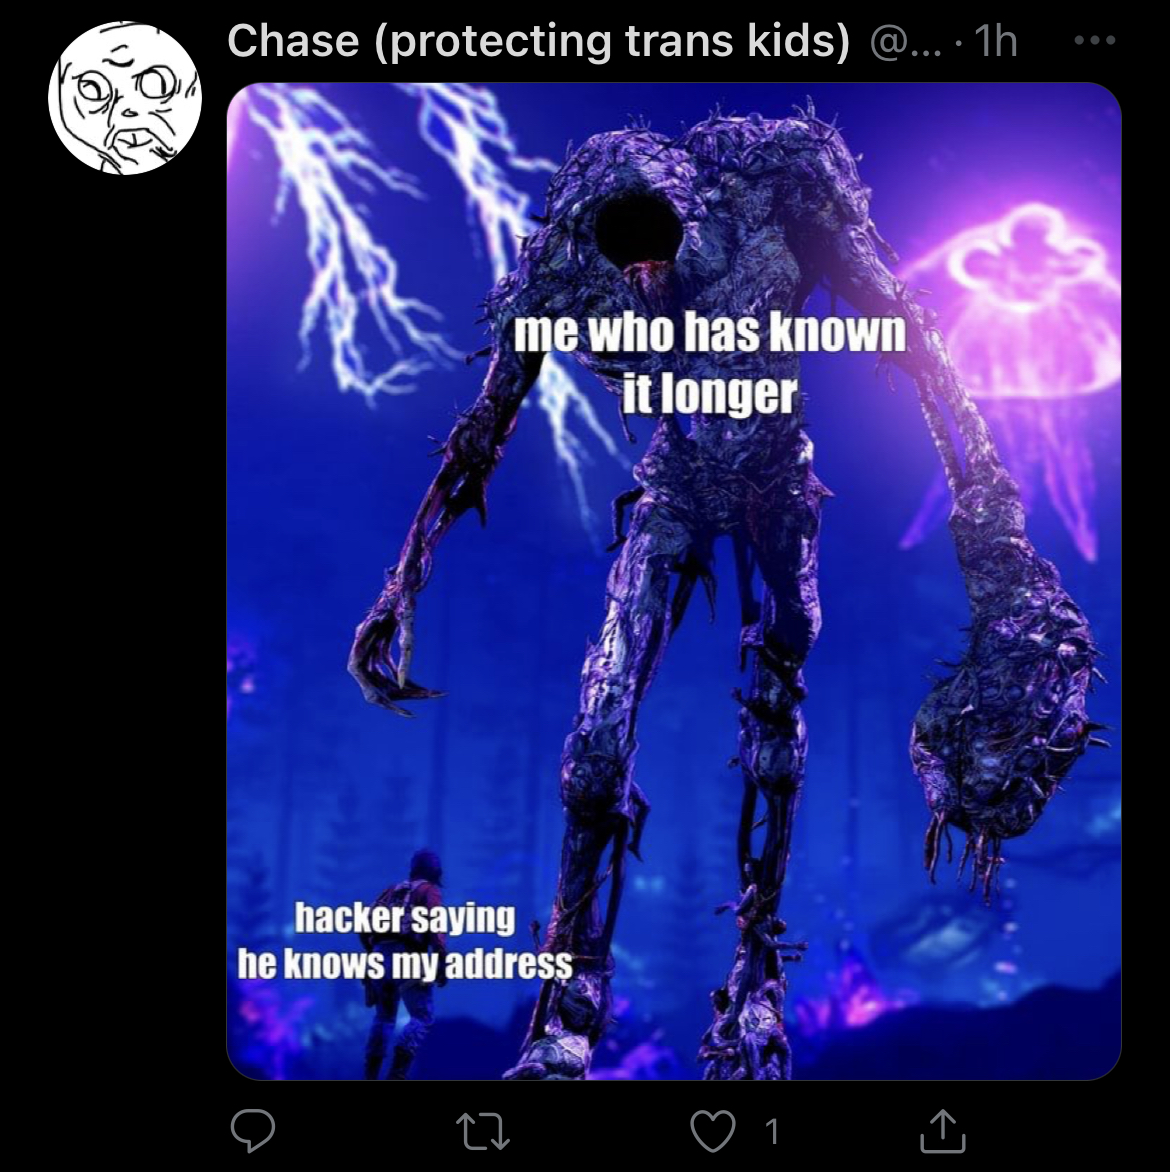1170x1172 pixels.
Task: Retweet this post using the arrows icon
Action: click(x=483, y=1131)
